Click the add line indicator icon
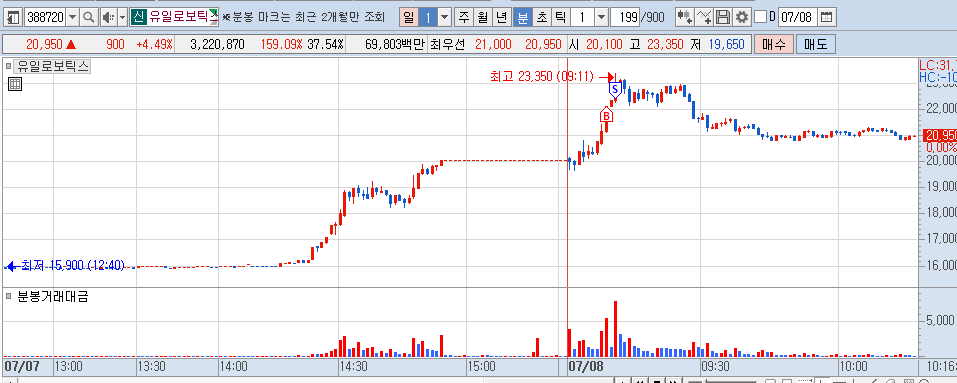Image resolution: width=957 pixels, height=383 pixels. pyautogui.click(x=704, y=17)
